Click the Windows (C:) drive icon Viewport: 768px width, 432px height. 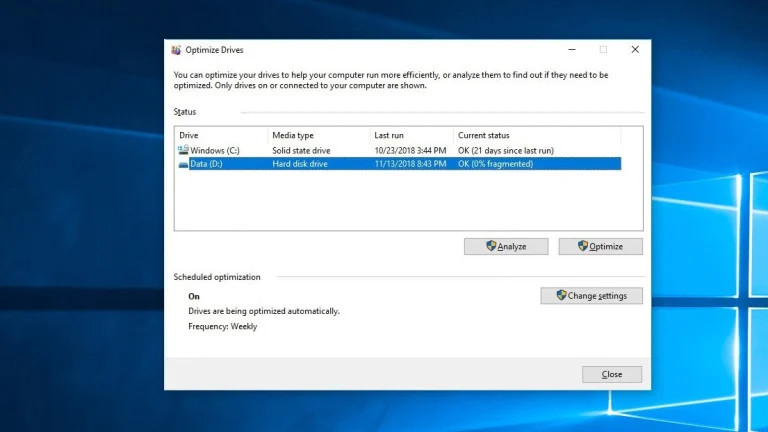pyautogui.click(x=183, y=150)
